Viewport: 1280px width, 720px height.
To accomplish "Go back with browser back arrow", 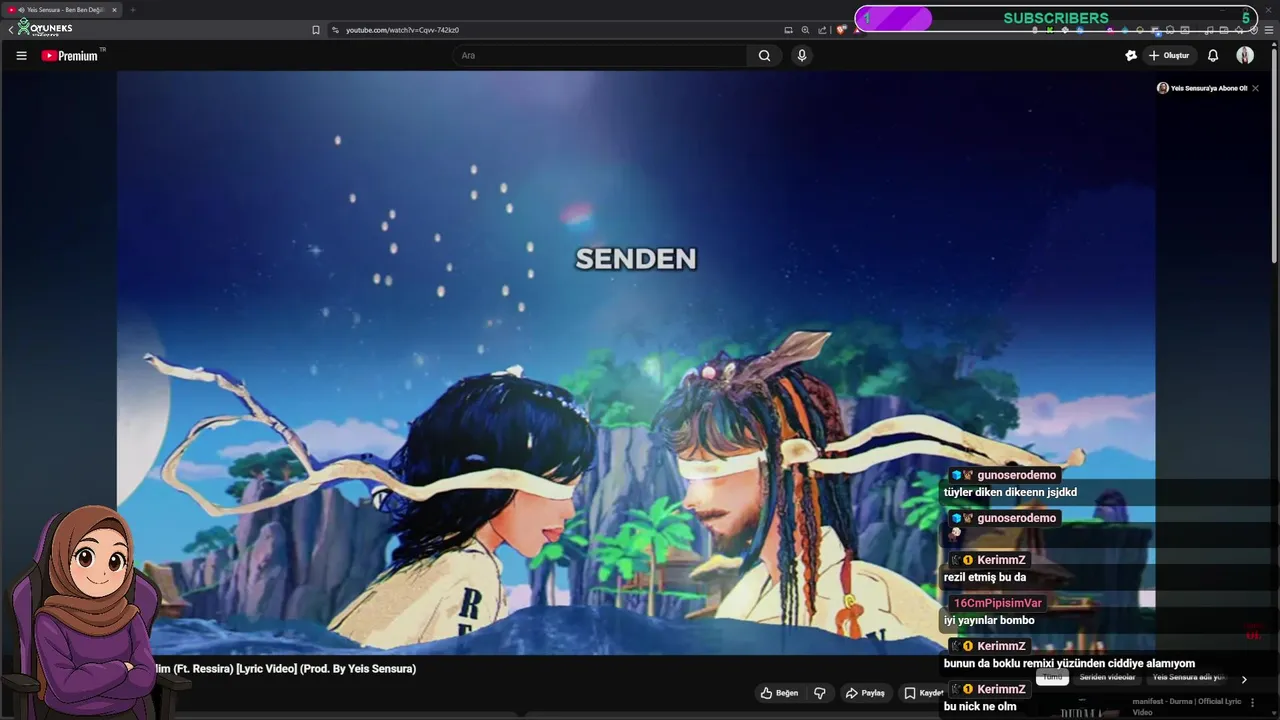I will point(10,30).
